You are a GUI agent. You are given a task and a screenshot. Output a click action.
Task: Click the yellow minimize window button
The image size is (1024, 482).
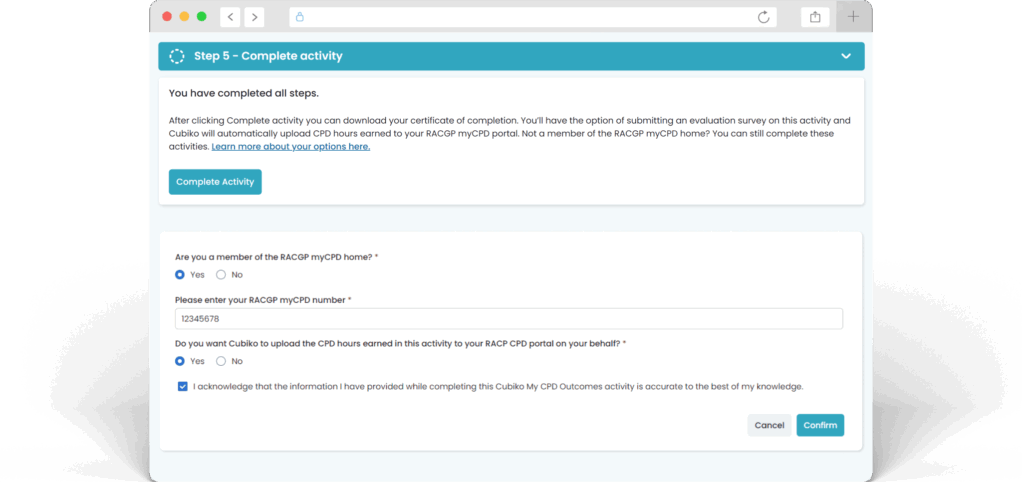[184, 17]
